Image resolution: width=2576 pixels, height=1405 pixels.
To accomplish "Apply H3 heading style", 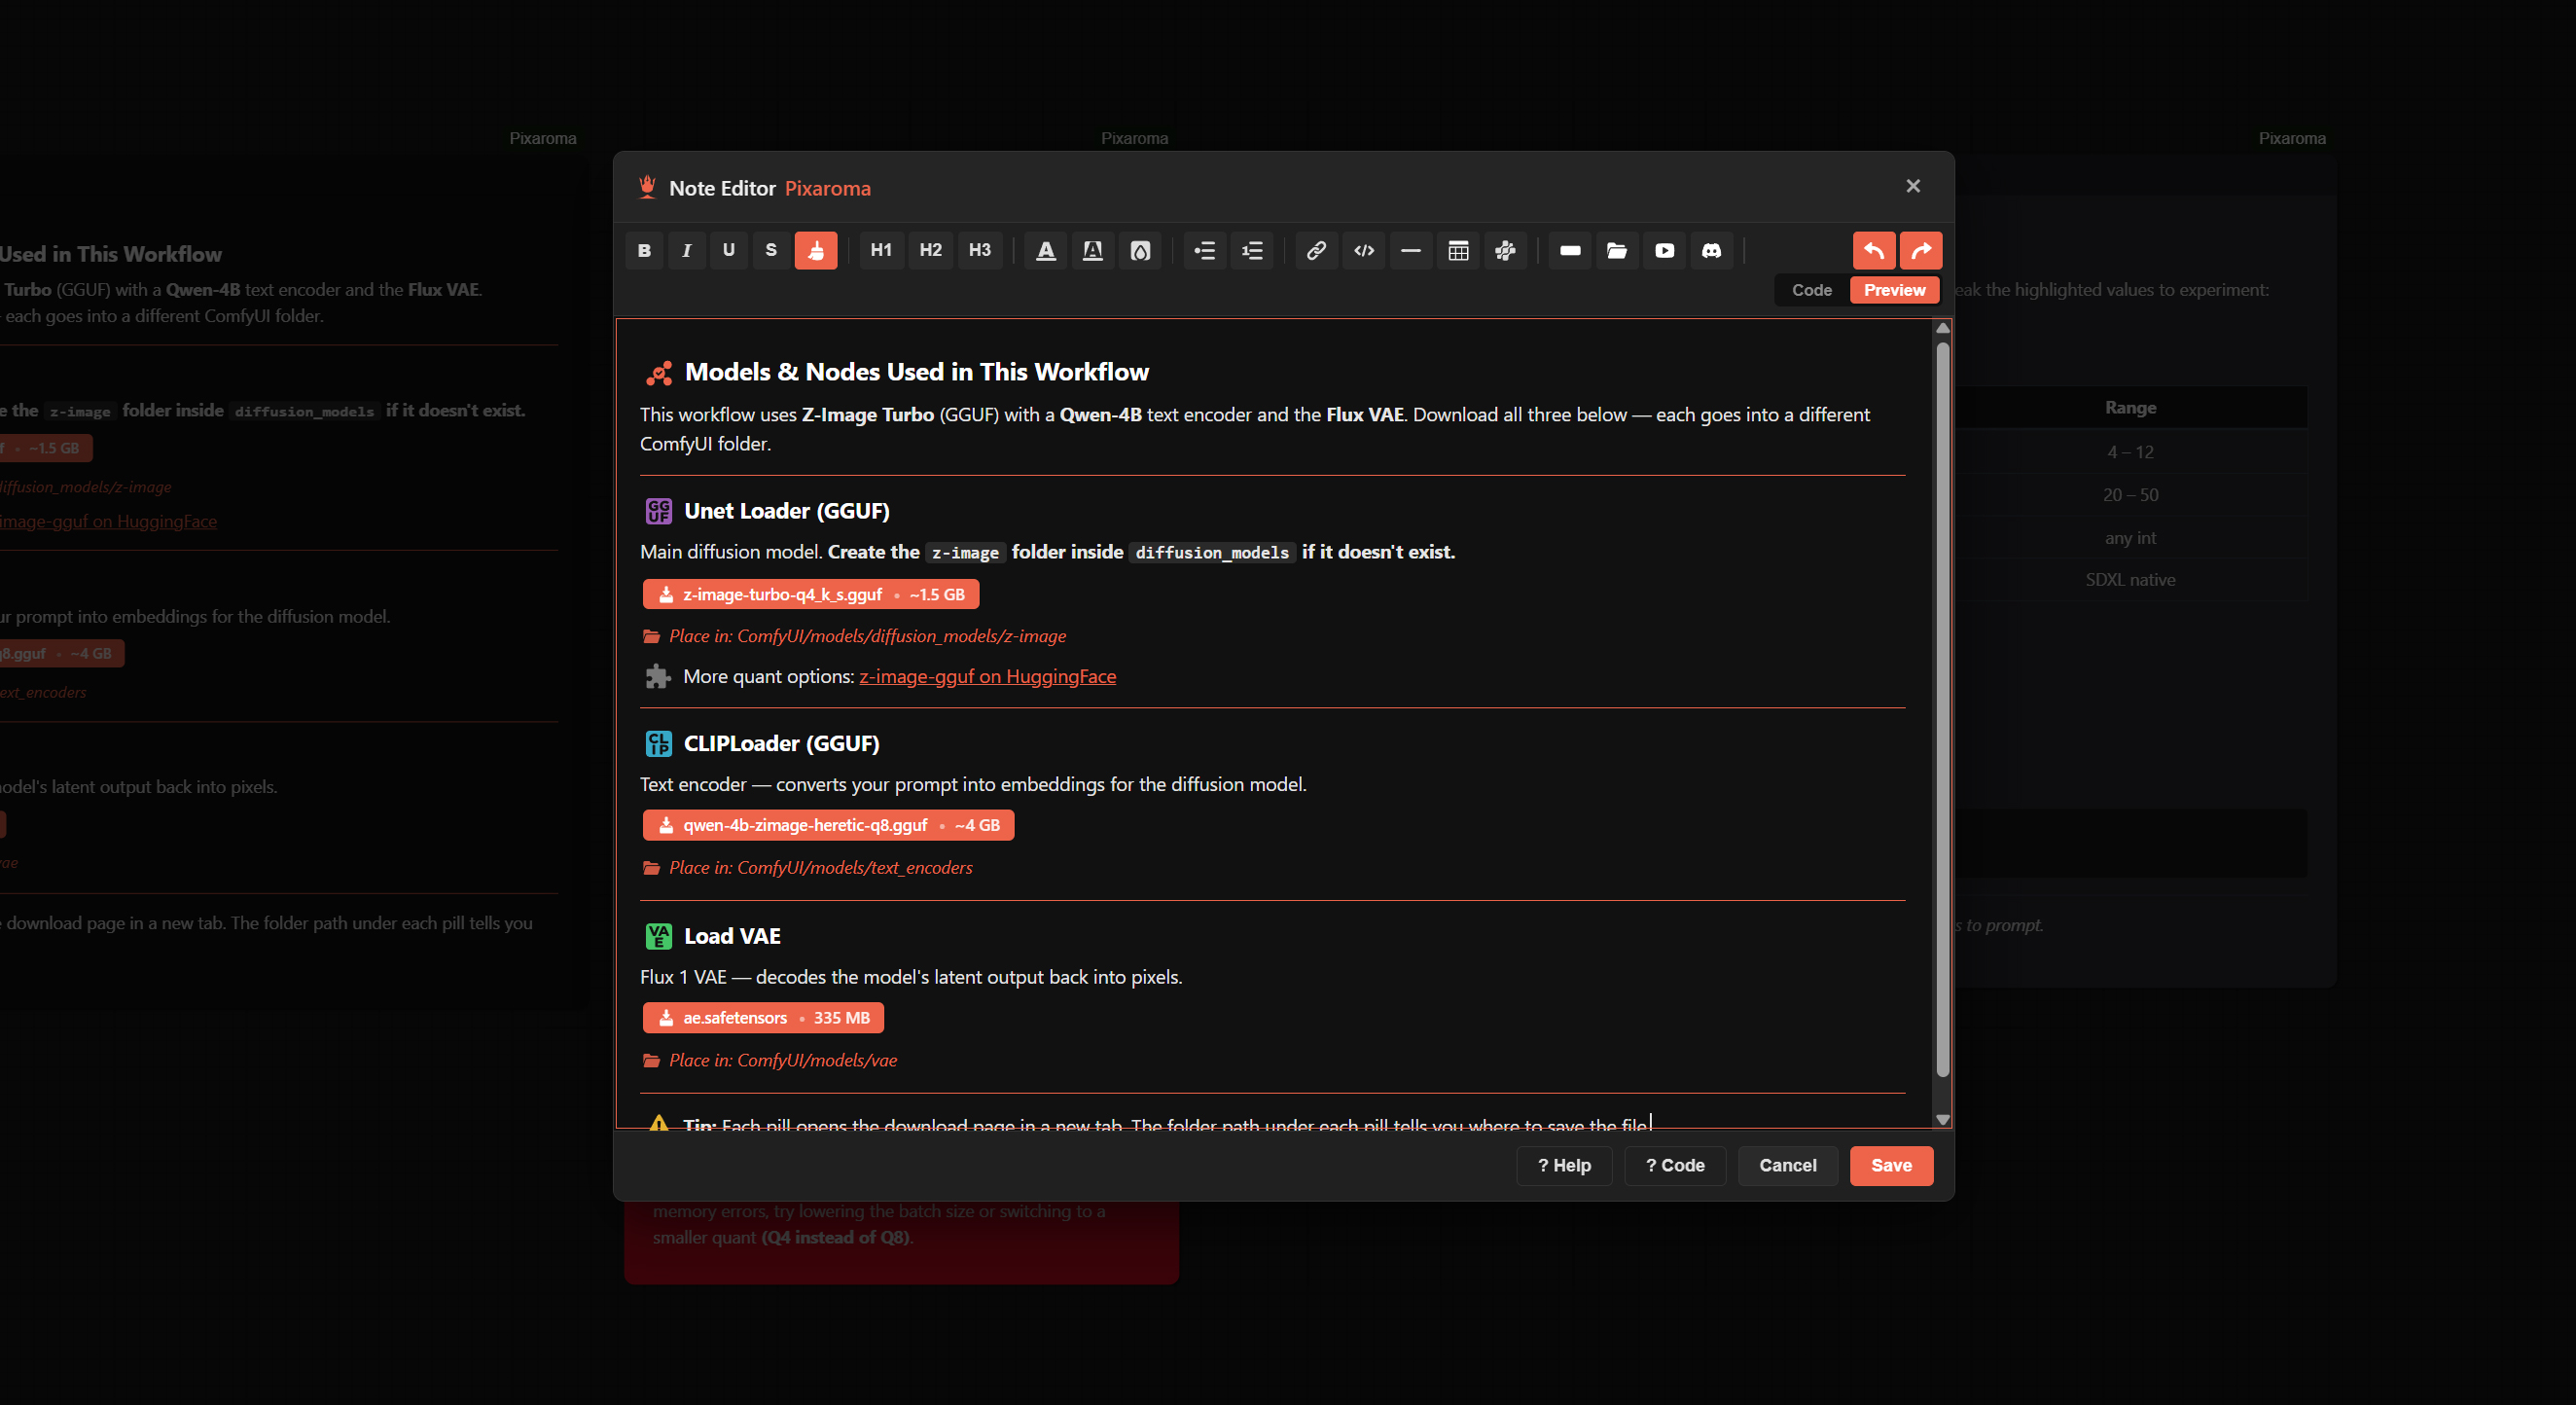I will tap(980, 250).
